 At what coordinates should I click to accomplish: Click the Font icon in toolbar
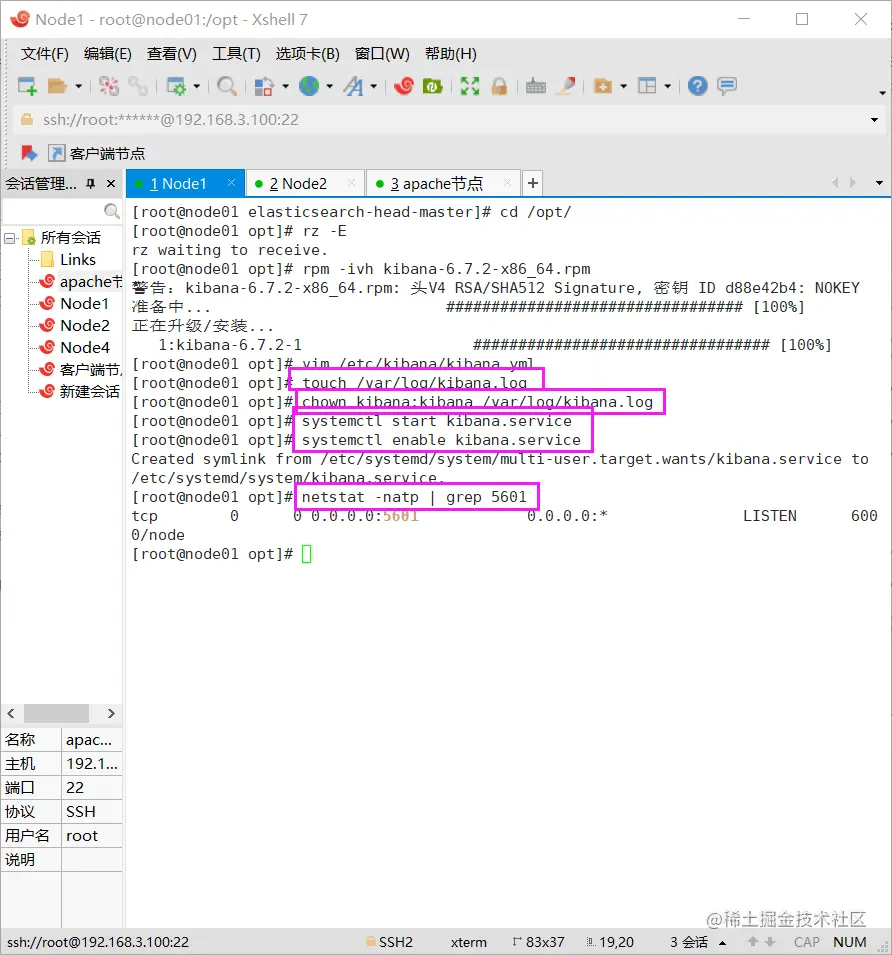coord(353,86)
